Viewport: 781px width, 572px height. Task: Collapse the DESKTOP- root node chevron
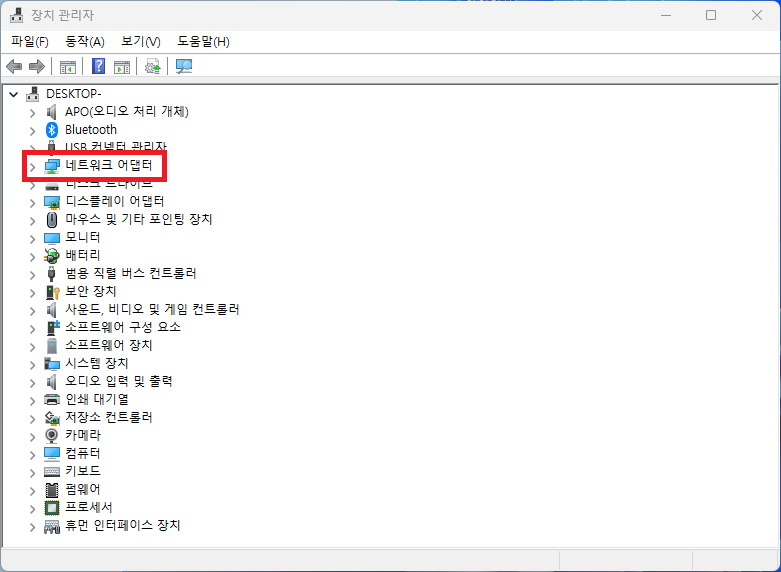(x=13, y=94)
